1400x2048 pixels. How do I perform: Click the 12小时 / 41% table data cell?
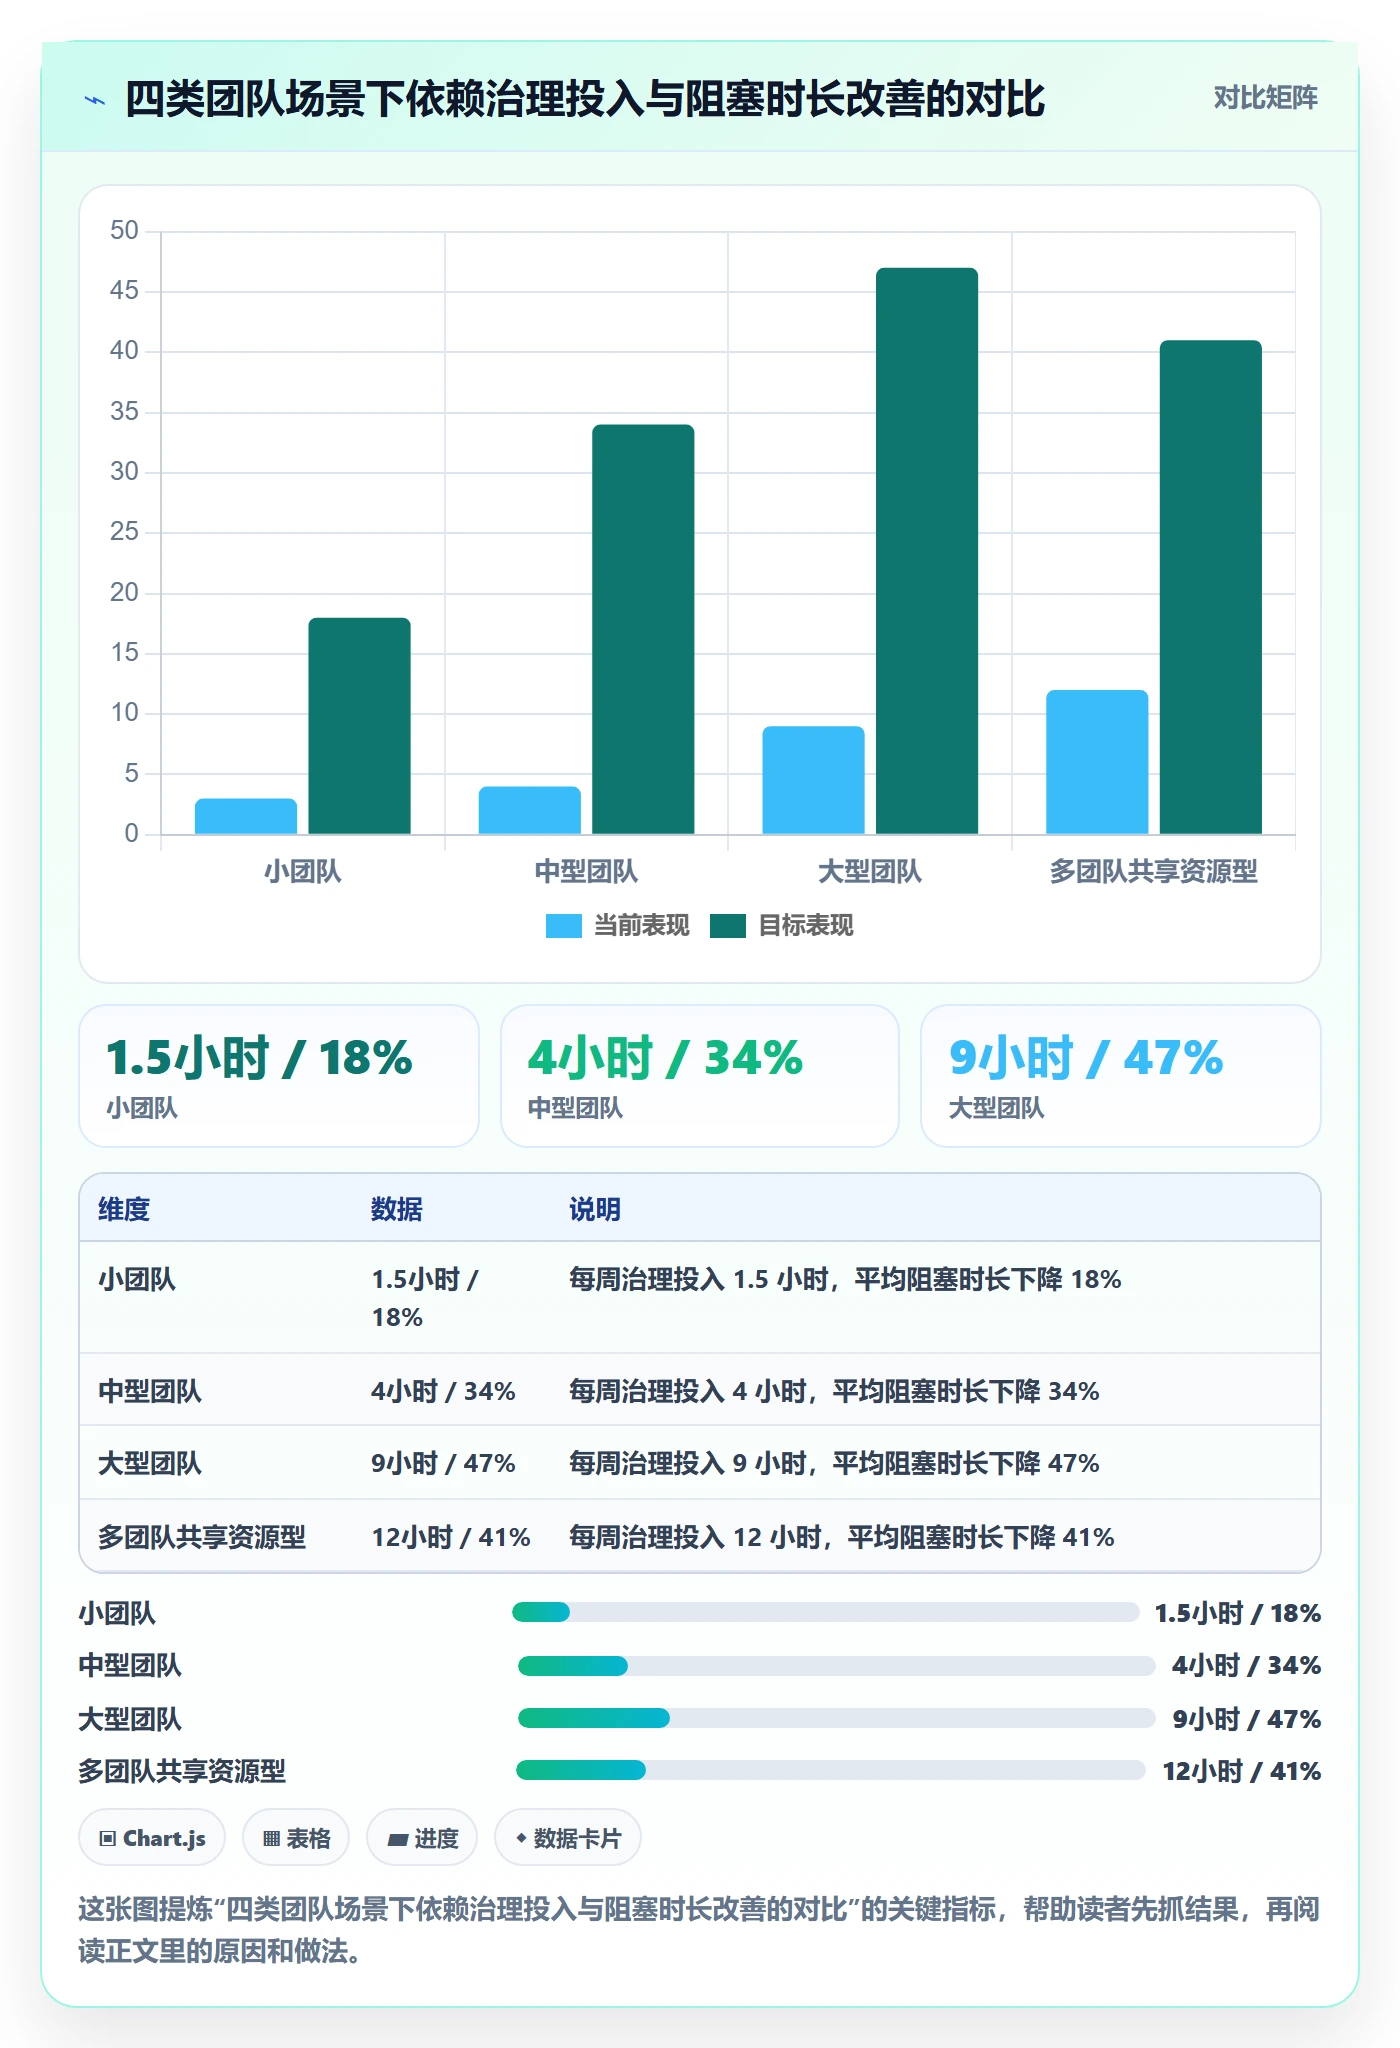(x=451, y=1537)
